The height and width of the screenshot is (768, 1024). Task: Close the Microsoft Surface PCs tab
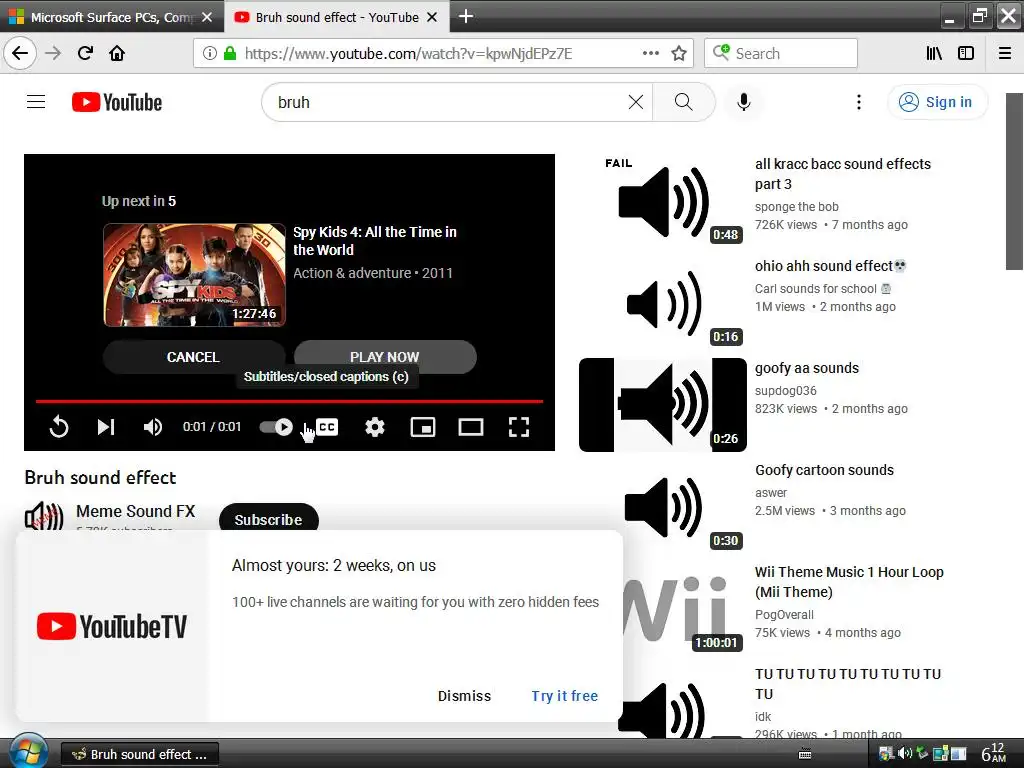207,17
